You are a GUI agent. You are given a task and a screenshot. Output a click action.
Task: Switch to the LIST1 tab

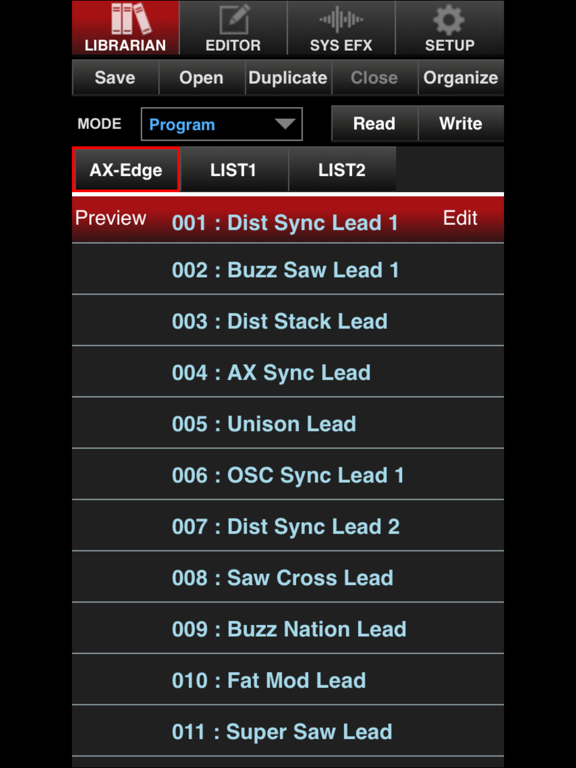click(234, 169)
